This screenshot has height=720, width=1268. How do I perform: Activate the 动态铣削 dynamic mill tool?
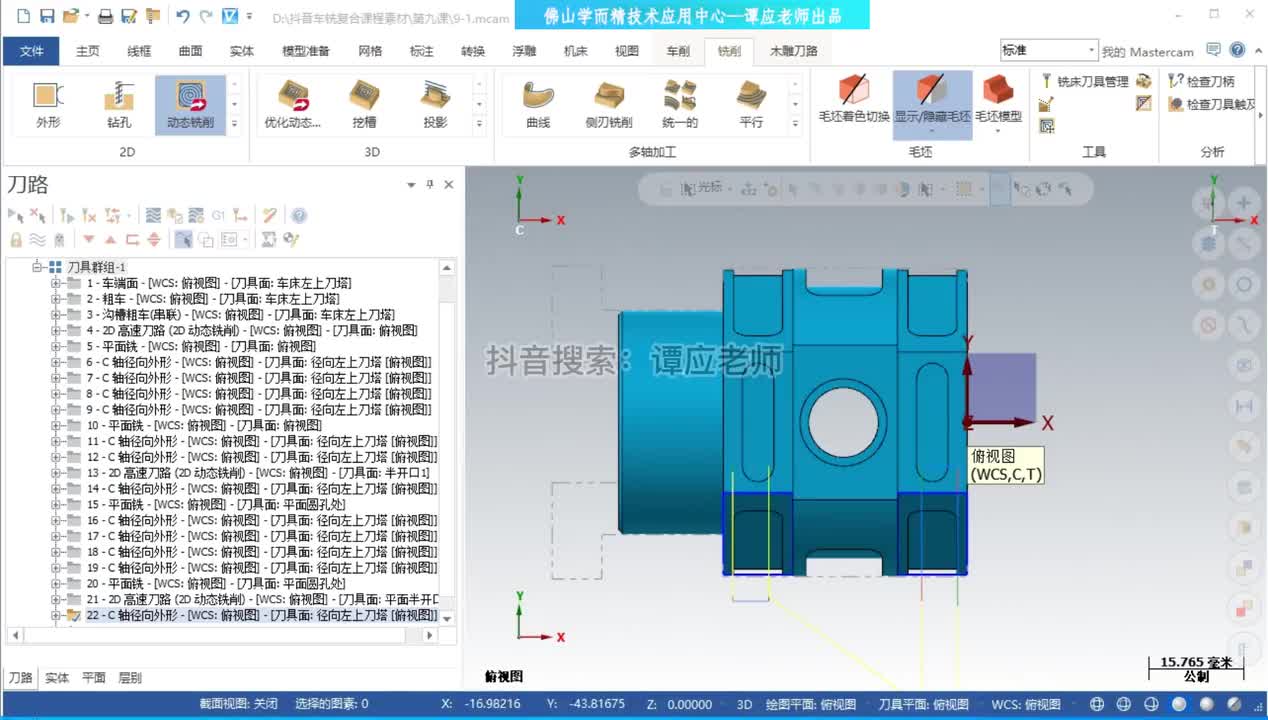(190, 104)
